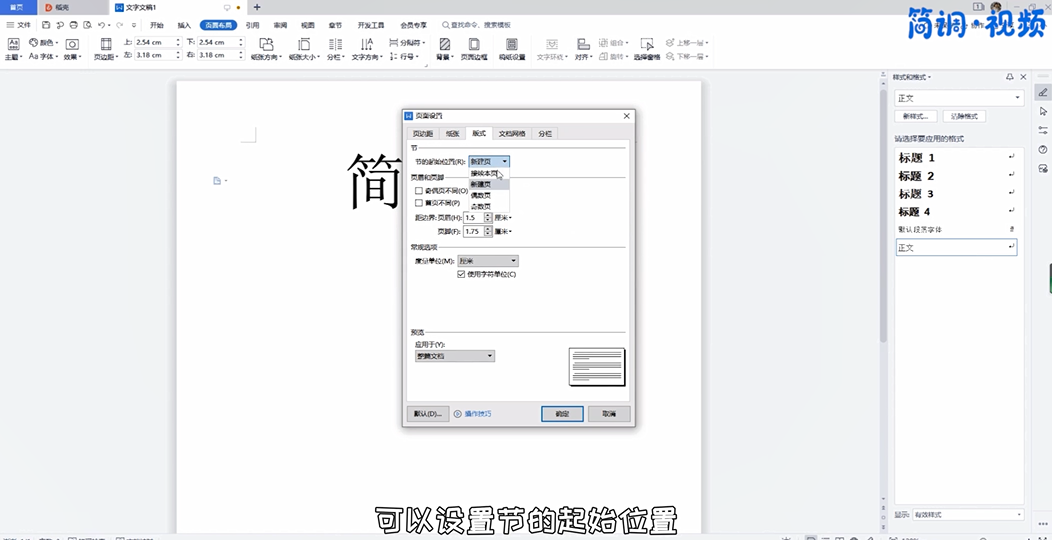This screenshot has width=1052, height=540.
Task: Click the pin icon in the styles panel header
Action: click(x=1009, y=77)
